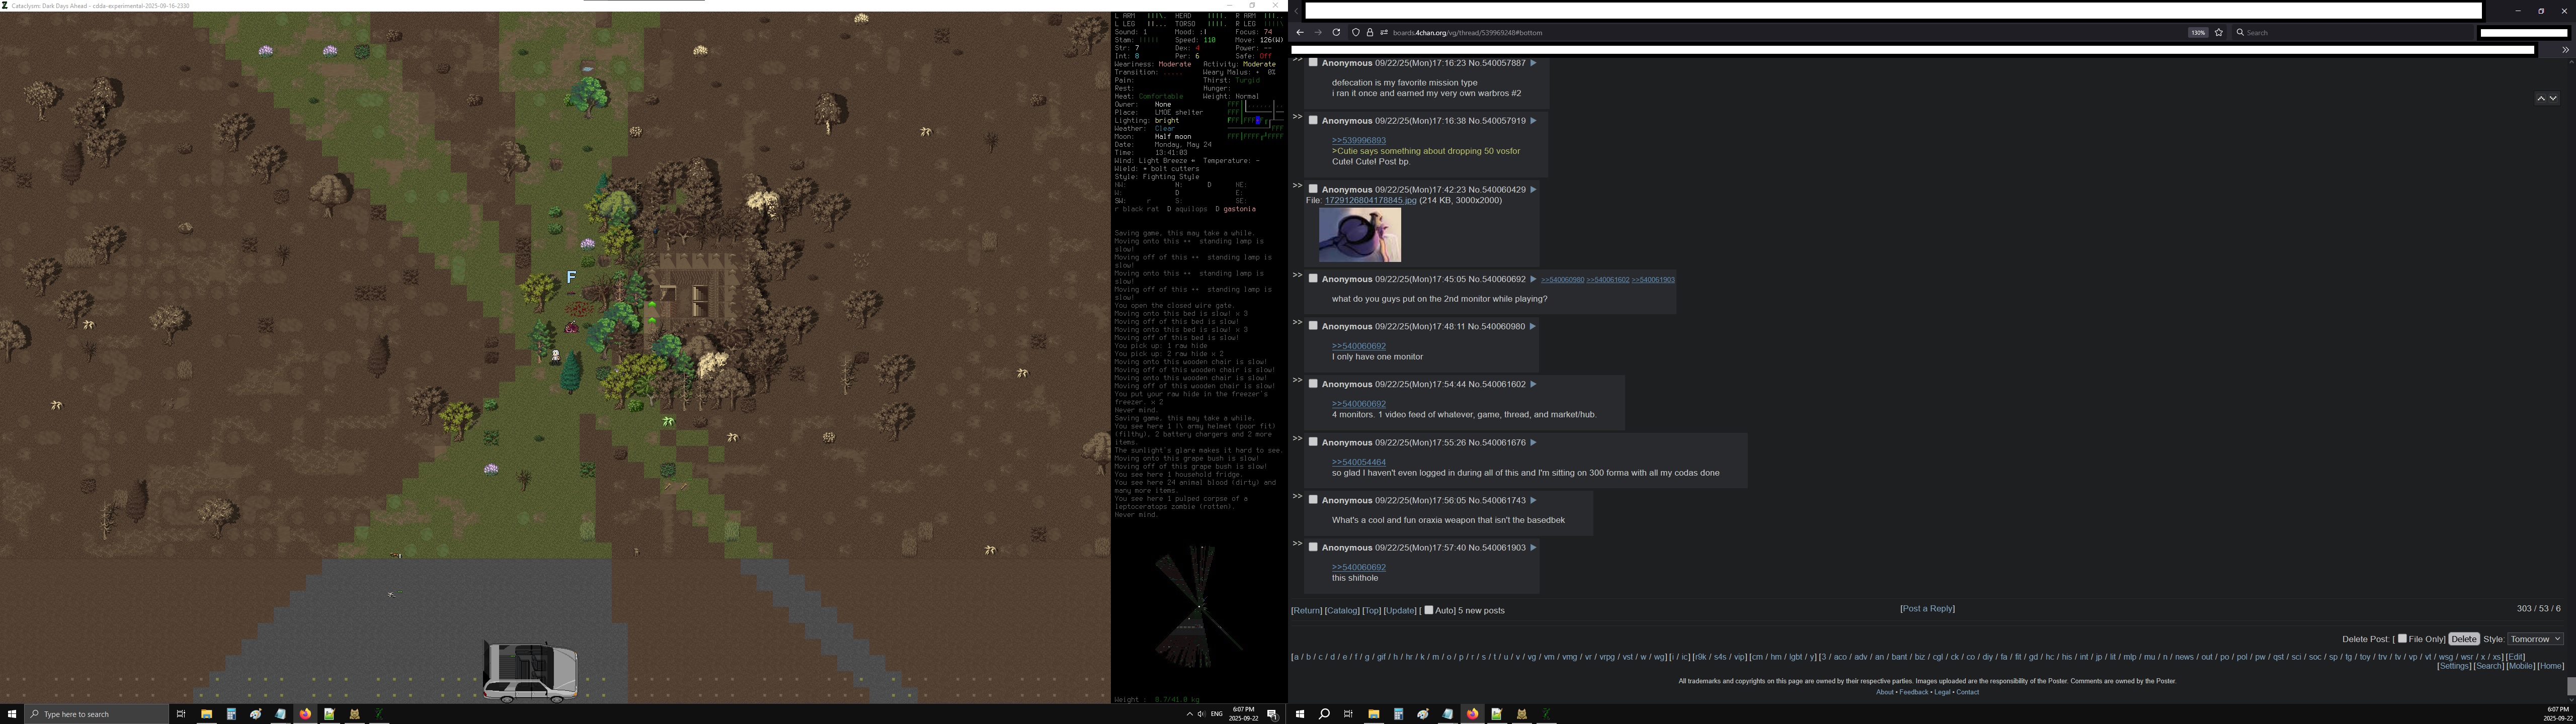Open the tracking protection shield icon

[x=1356, y=32]
